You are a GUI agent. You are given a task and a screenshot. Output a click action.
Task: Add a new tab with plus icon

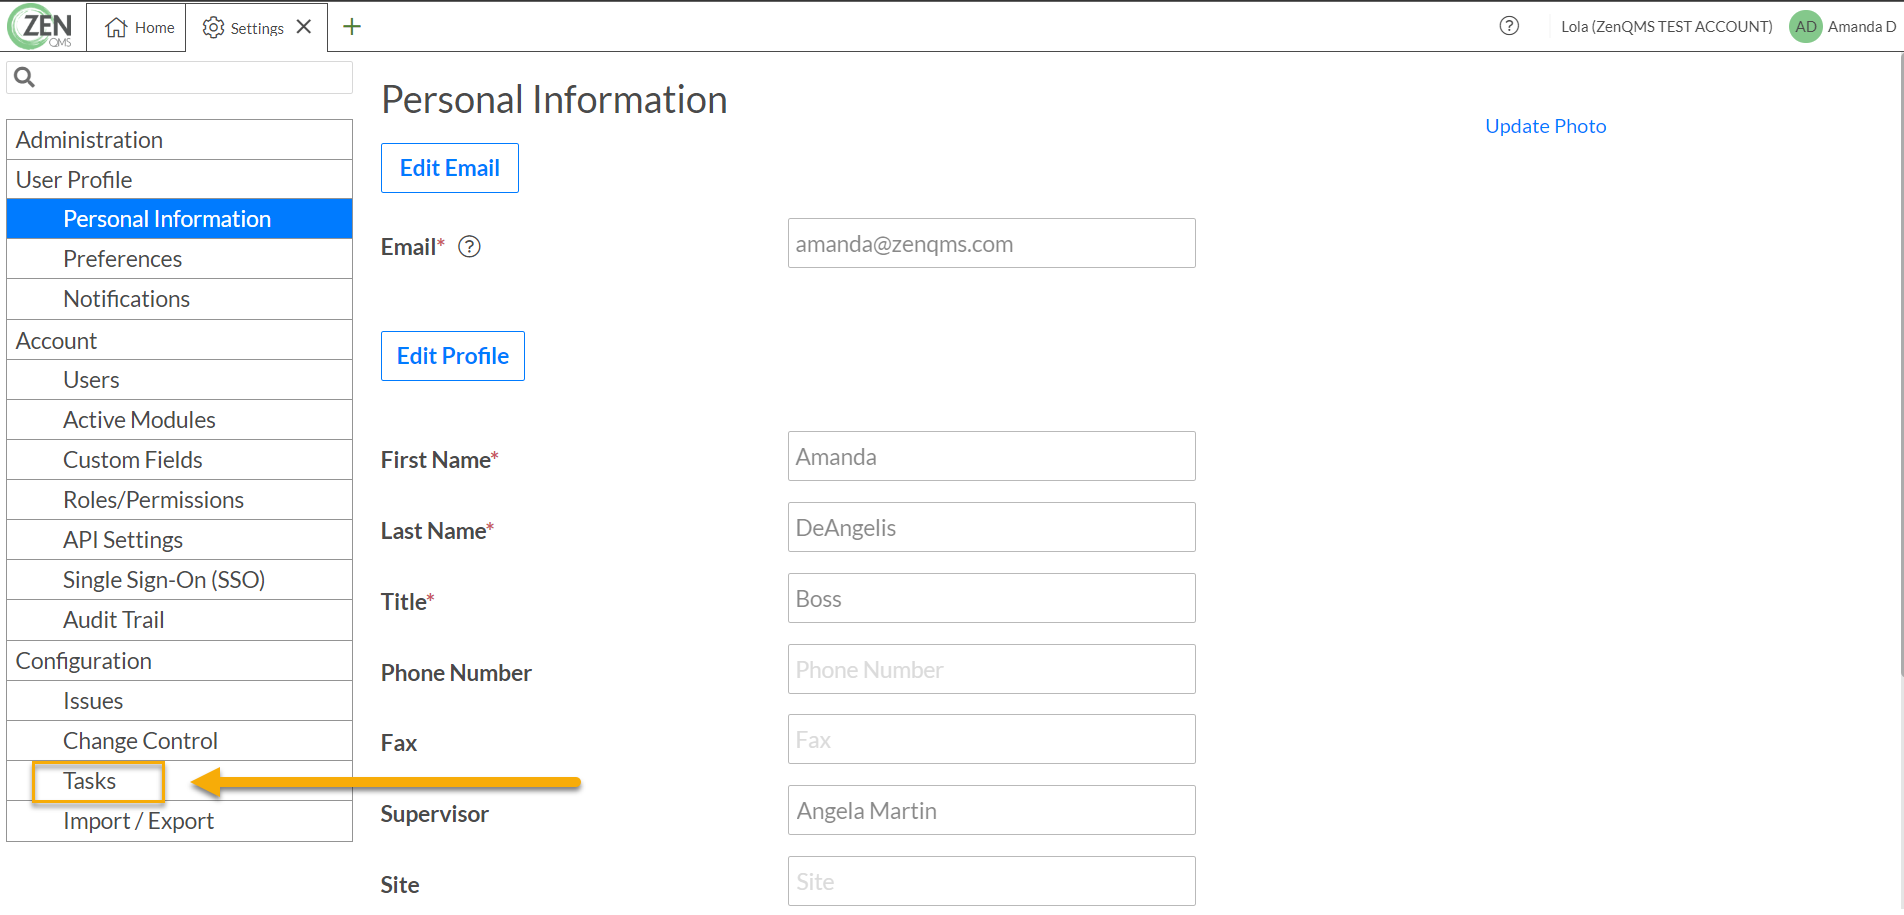(352, 27)
